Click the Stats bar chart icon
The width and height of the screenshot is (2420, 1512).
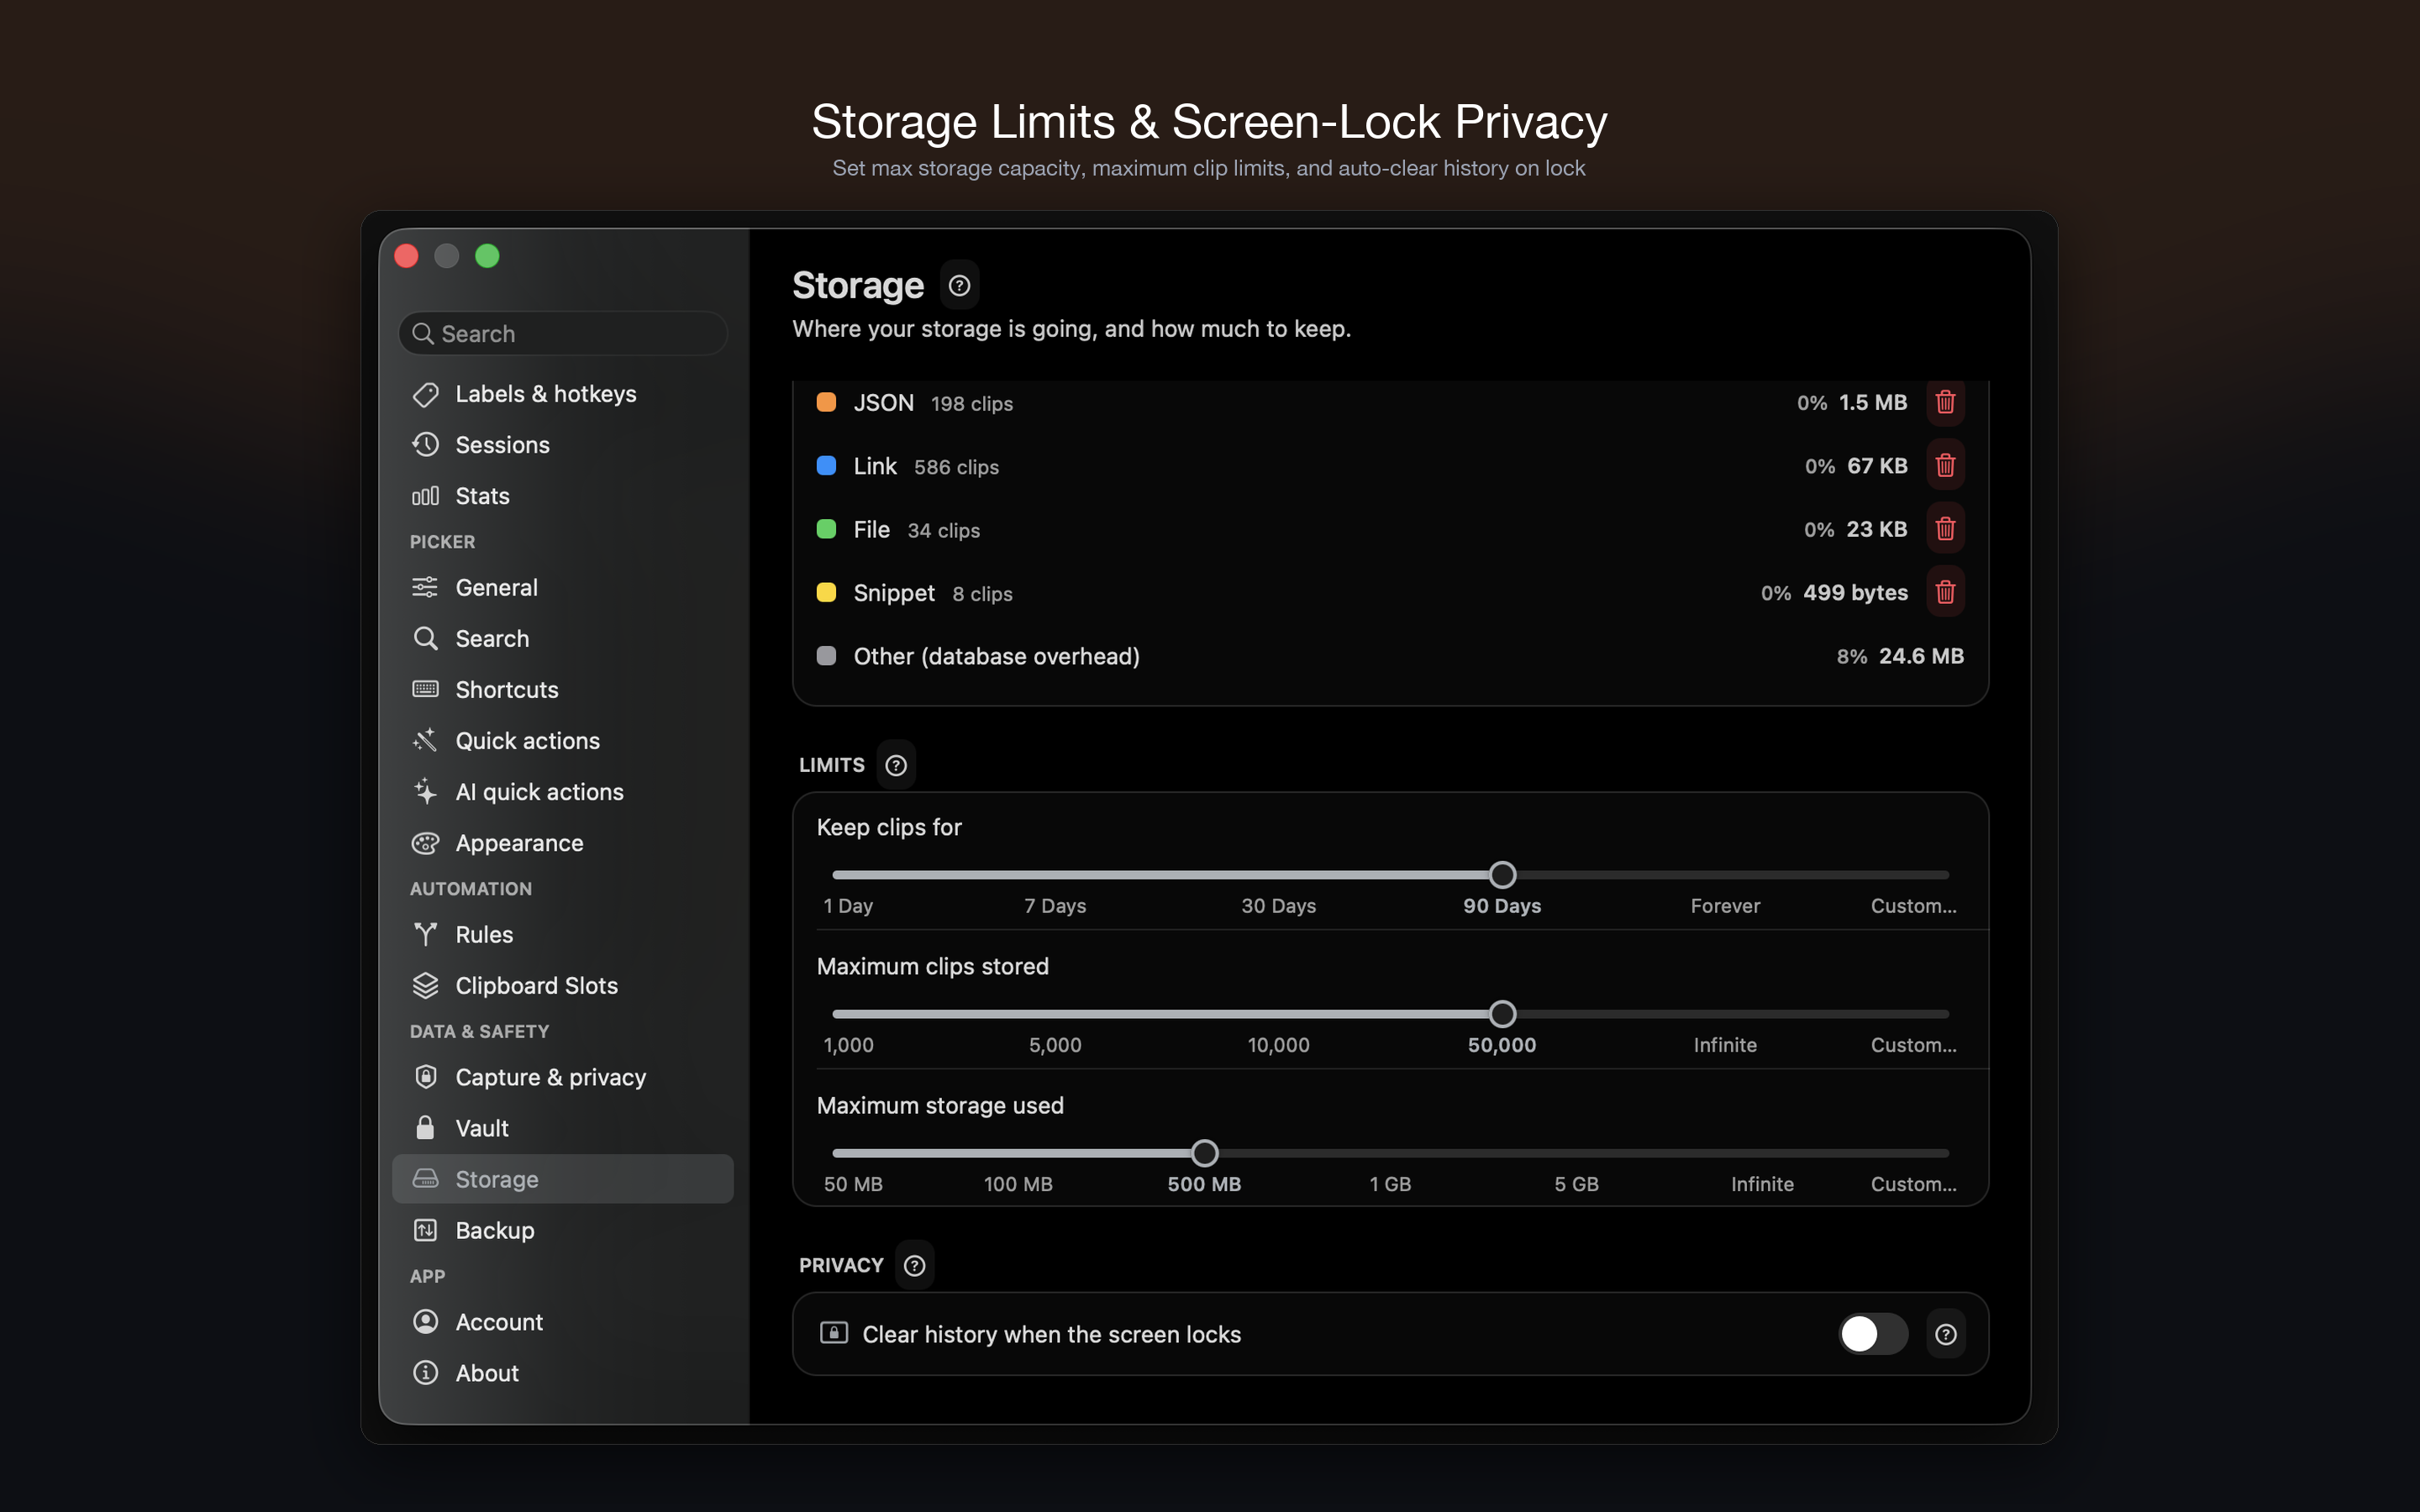425,496
